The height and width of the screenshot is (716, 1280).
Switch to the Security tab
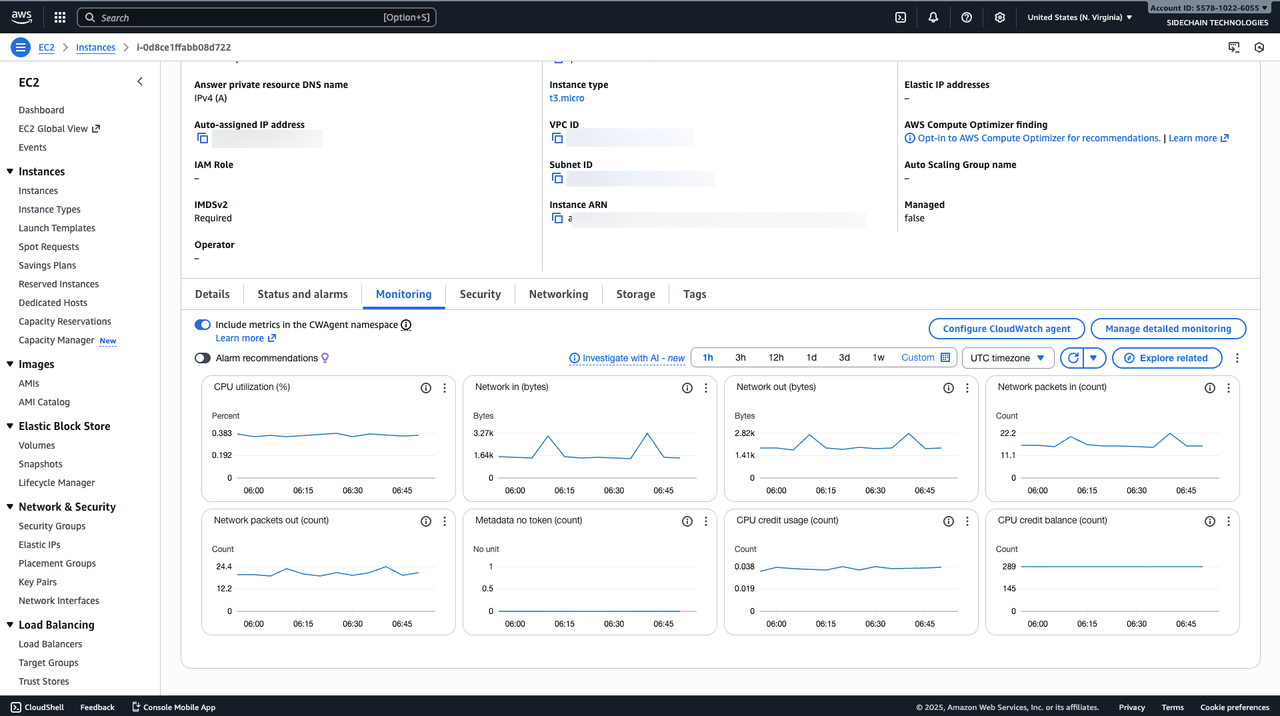pyautogui.click(x=480, y=294)
